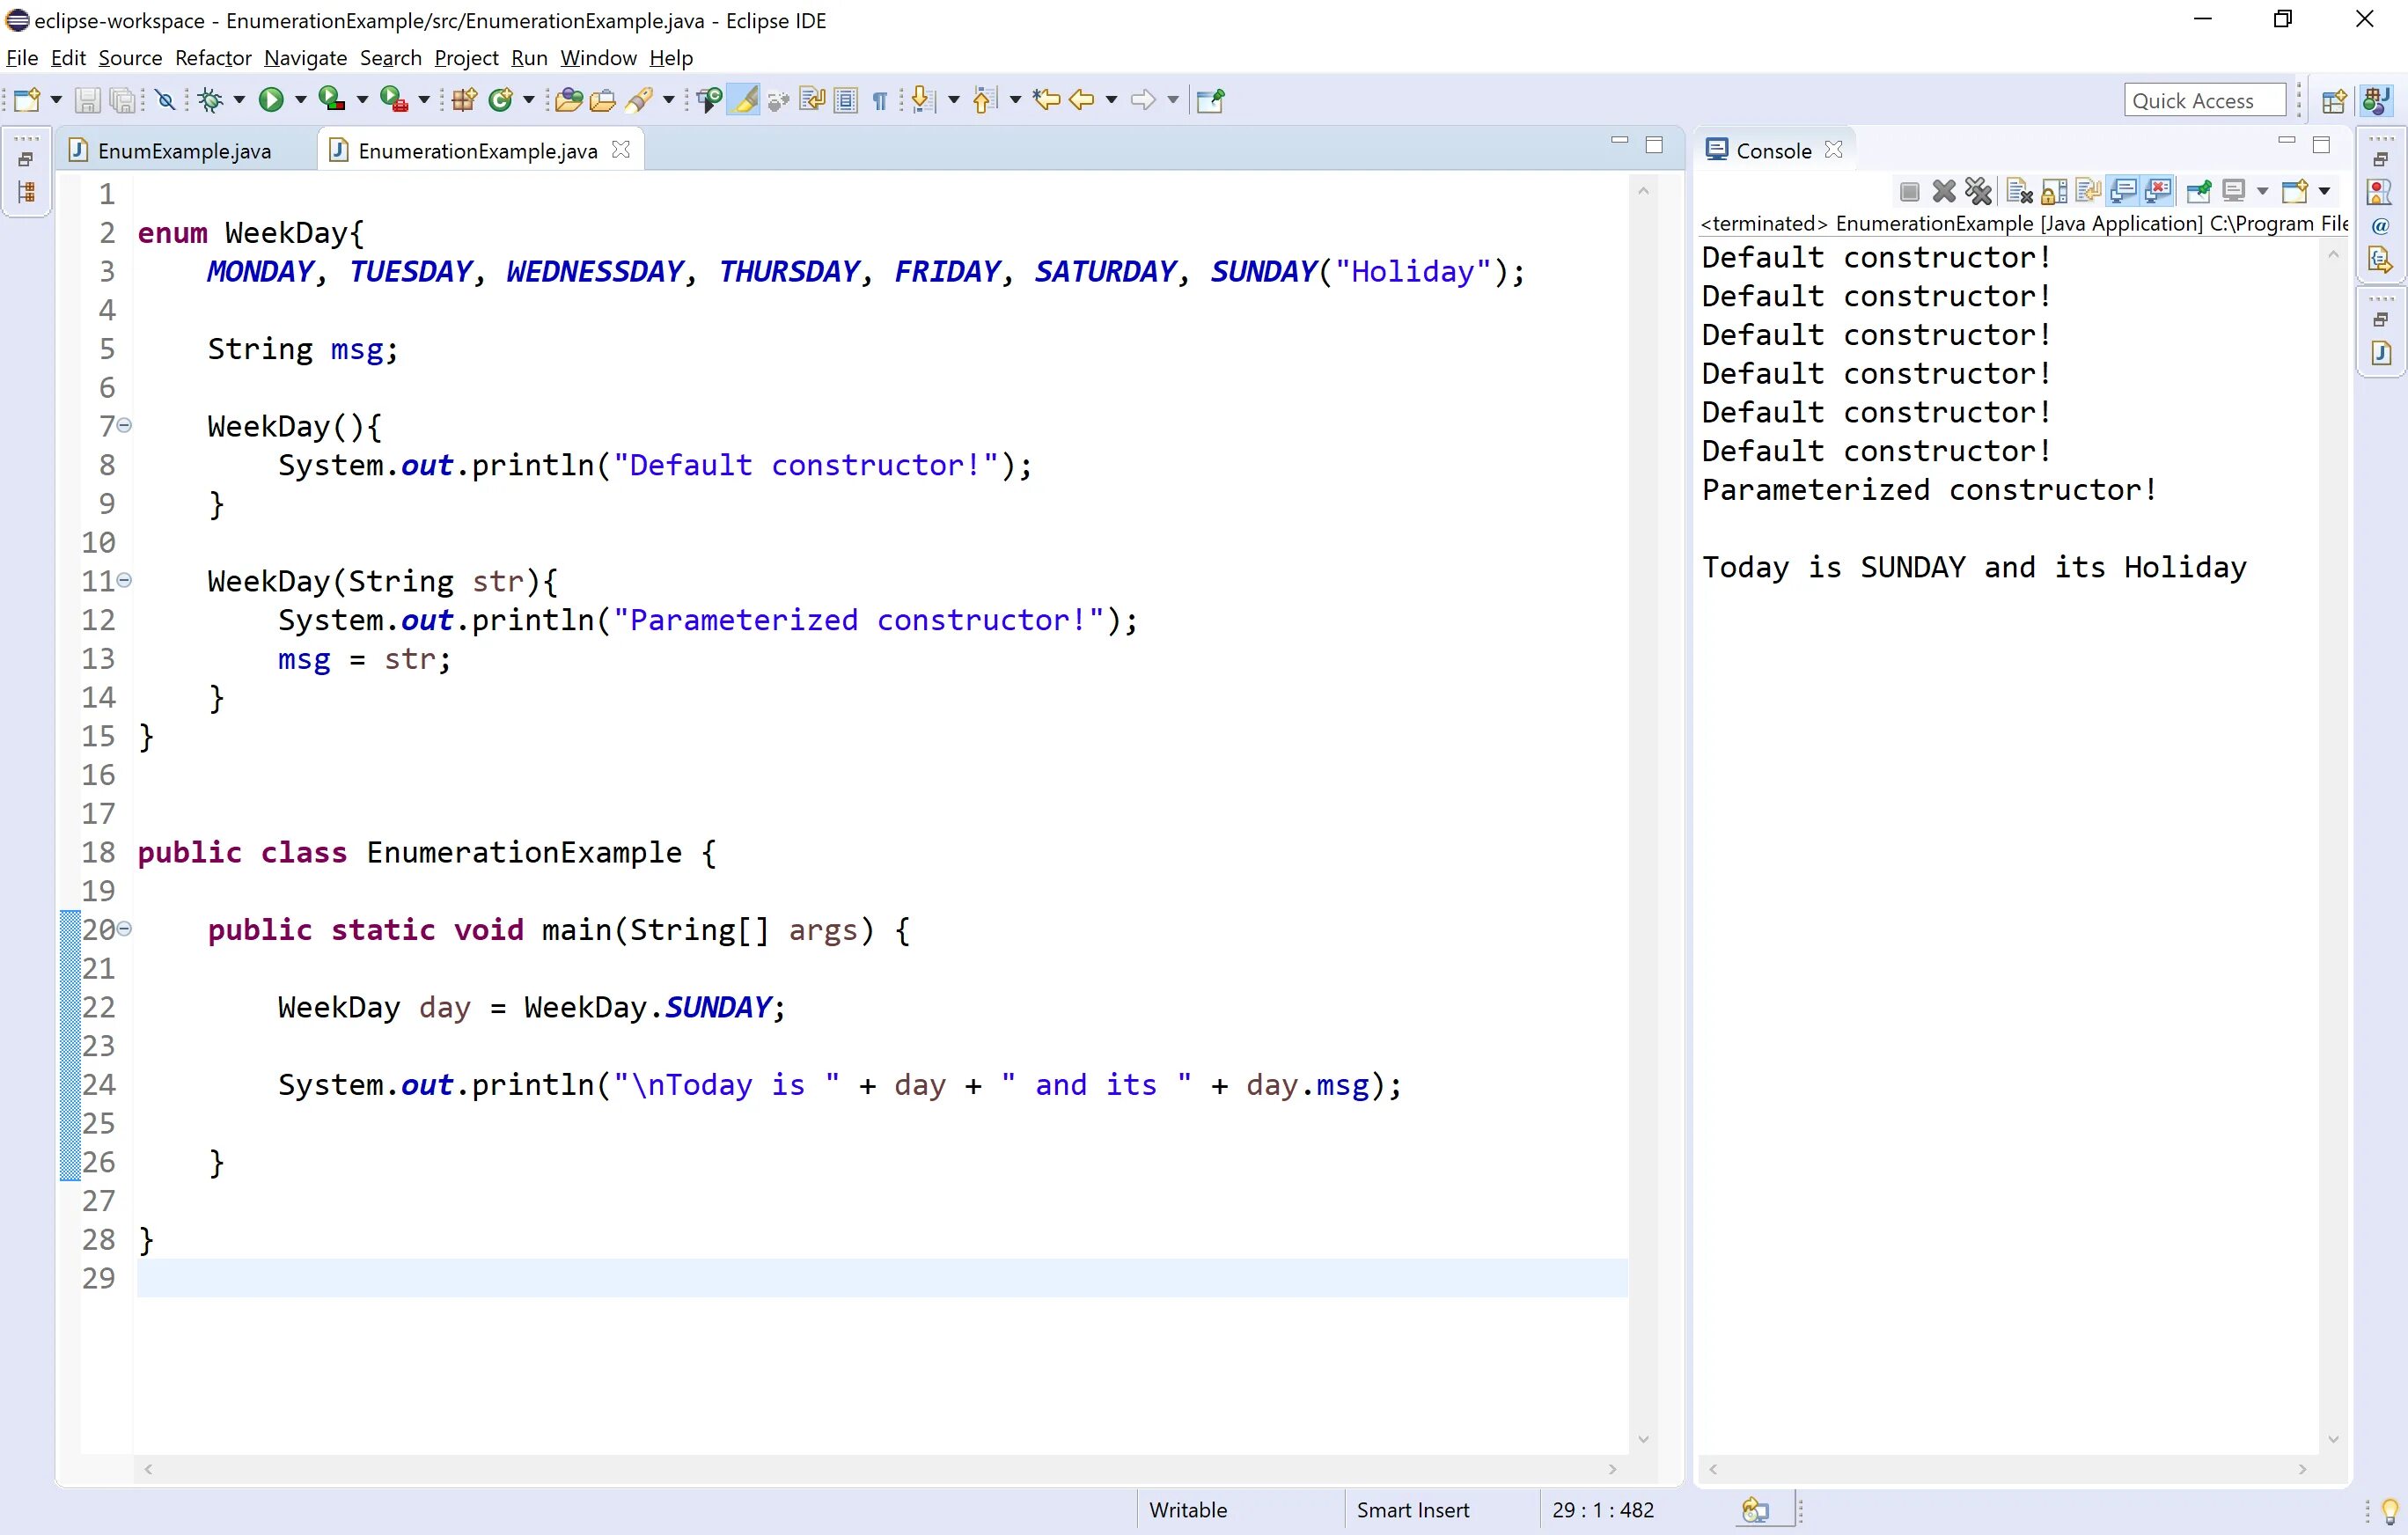Toggle show console on standard error
This screenshot has width=2408, height=1535.
click(x=2157, y=190)
